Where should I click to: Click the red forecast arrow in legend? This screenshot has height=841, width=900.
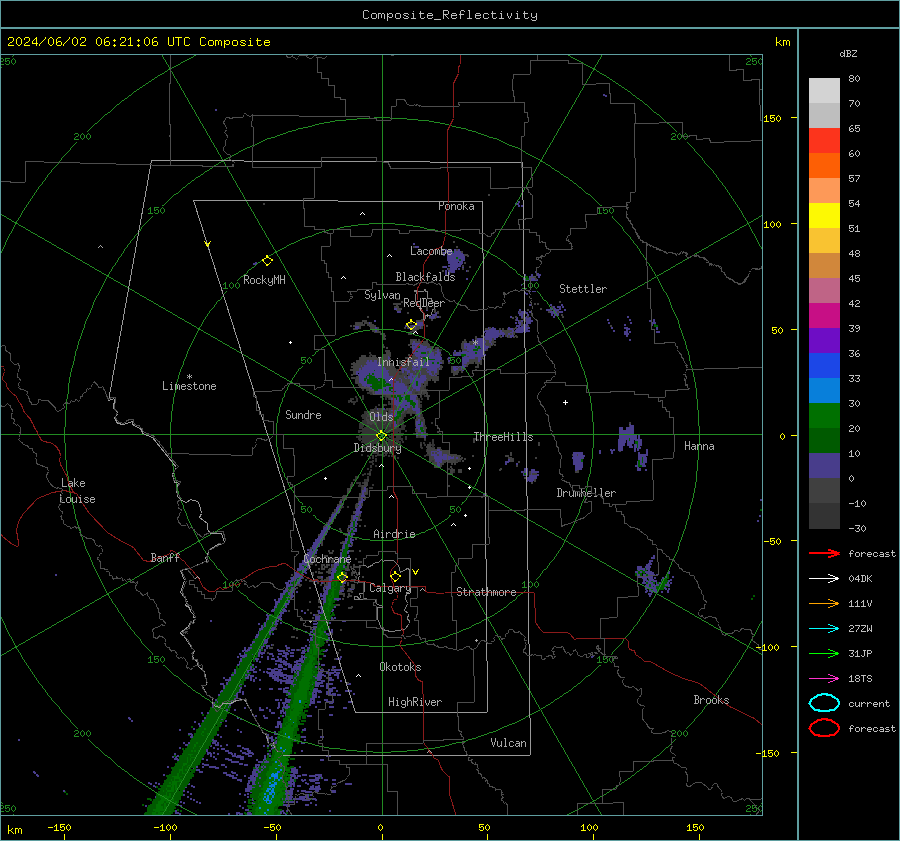[x=824, y=553]
